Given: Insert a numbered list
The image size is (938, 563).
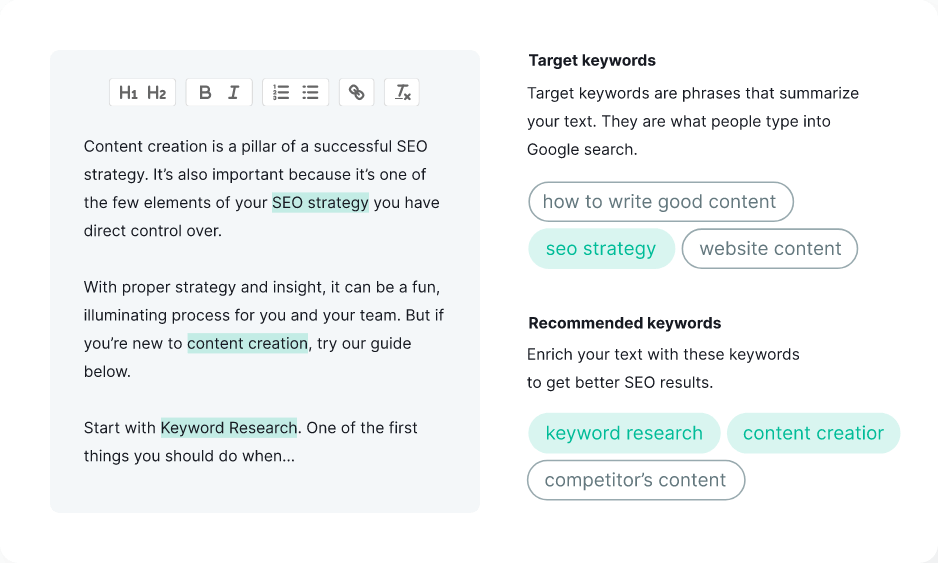Looking at the screenshot, I should [x=281, y=93].
